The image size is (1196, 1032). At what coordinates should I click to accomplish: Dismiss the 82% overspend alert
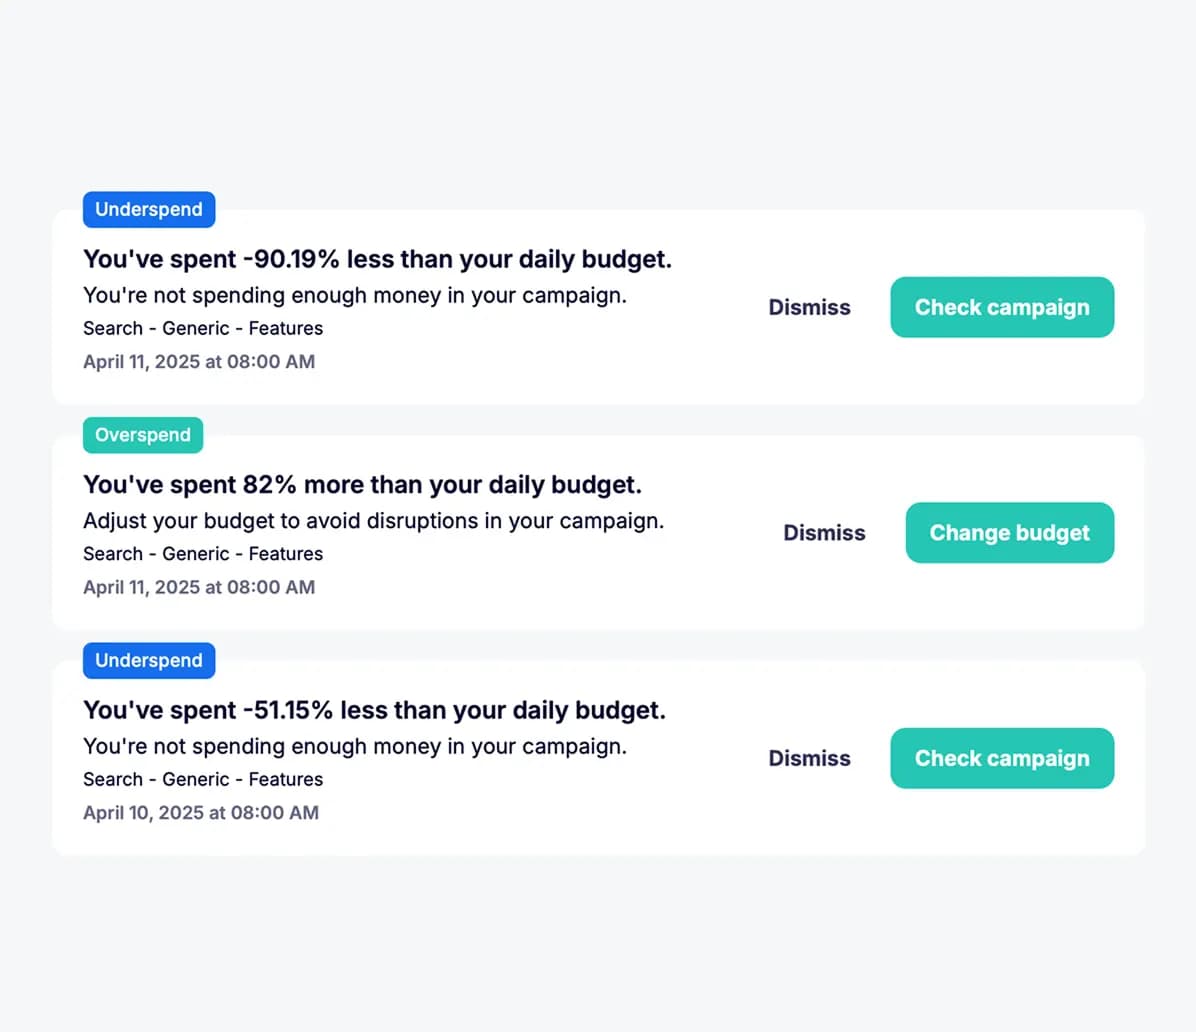[824, 533]
